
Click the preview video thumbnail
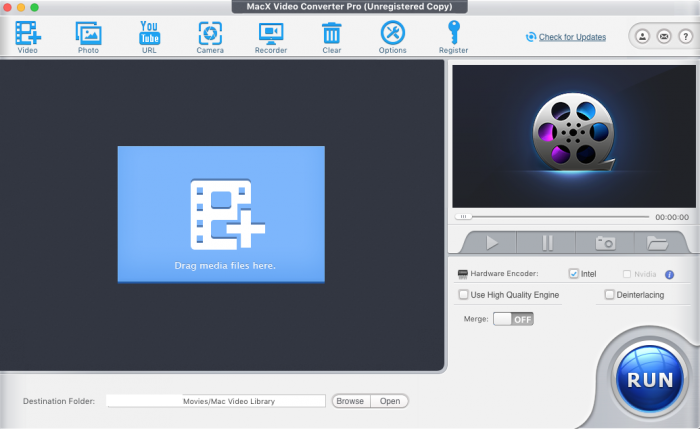coord(574,136)
